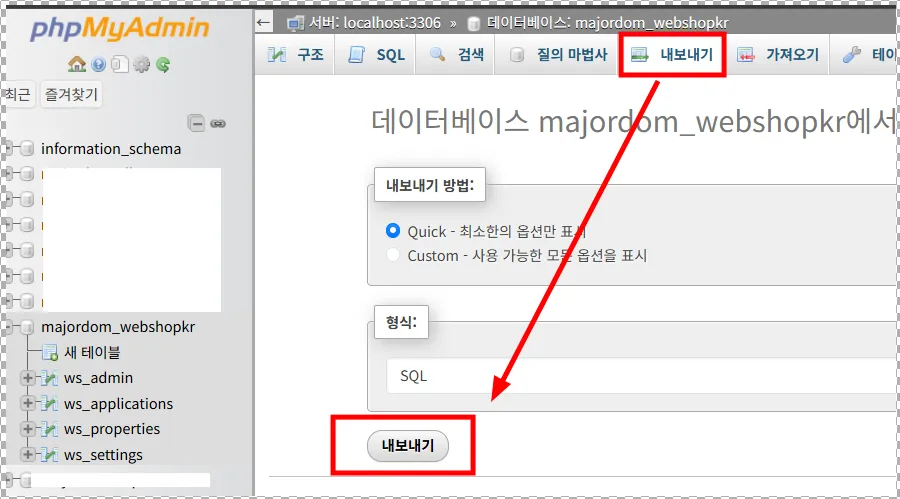Image resolution: width=900 pixels, height=499 pixels.
Task: Open the SQL tab
Action: [376, 55]
